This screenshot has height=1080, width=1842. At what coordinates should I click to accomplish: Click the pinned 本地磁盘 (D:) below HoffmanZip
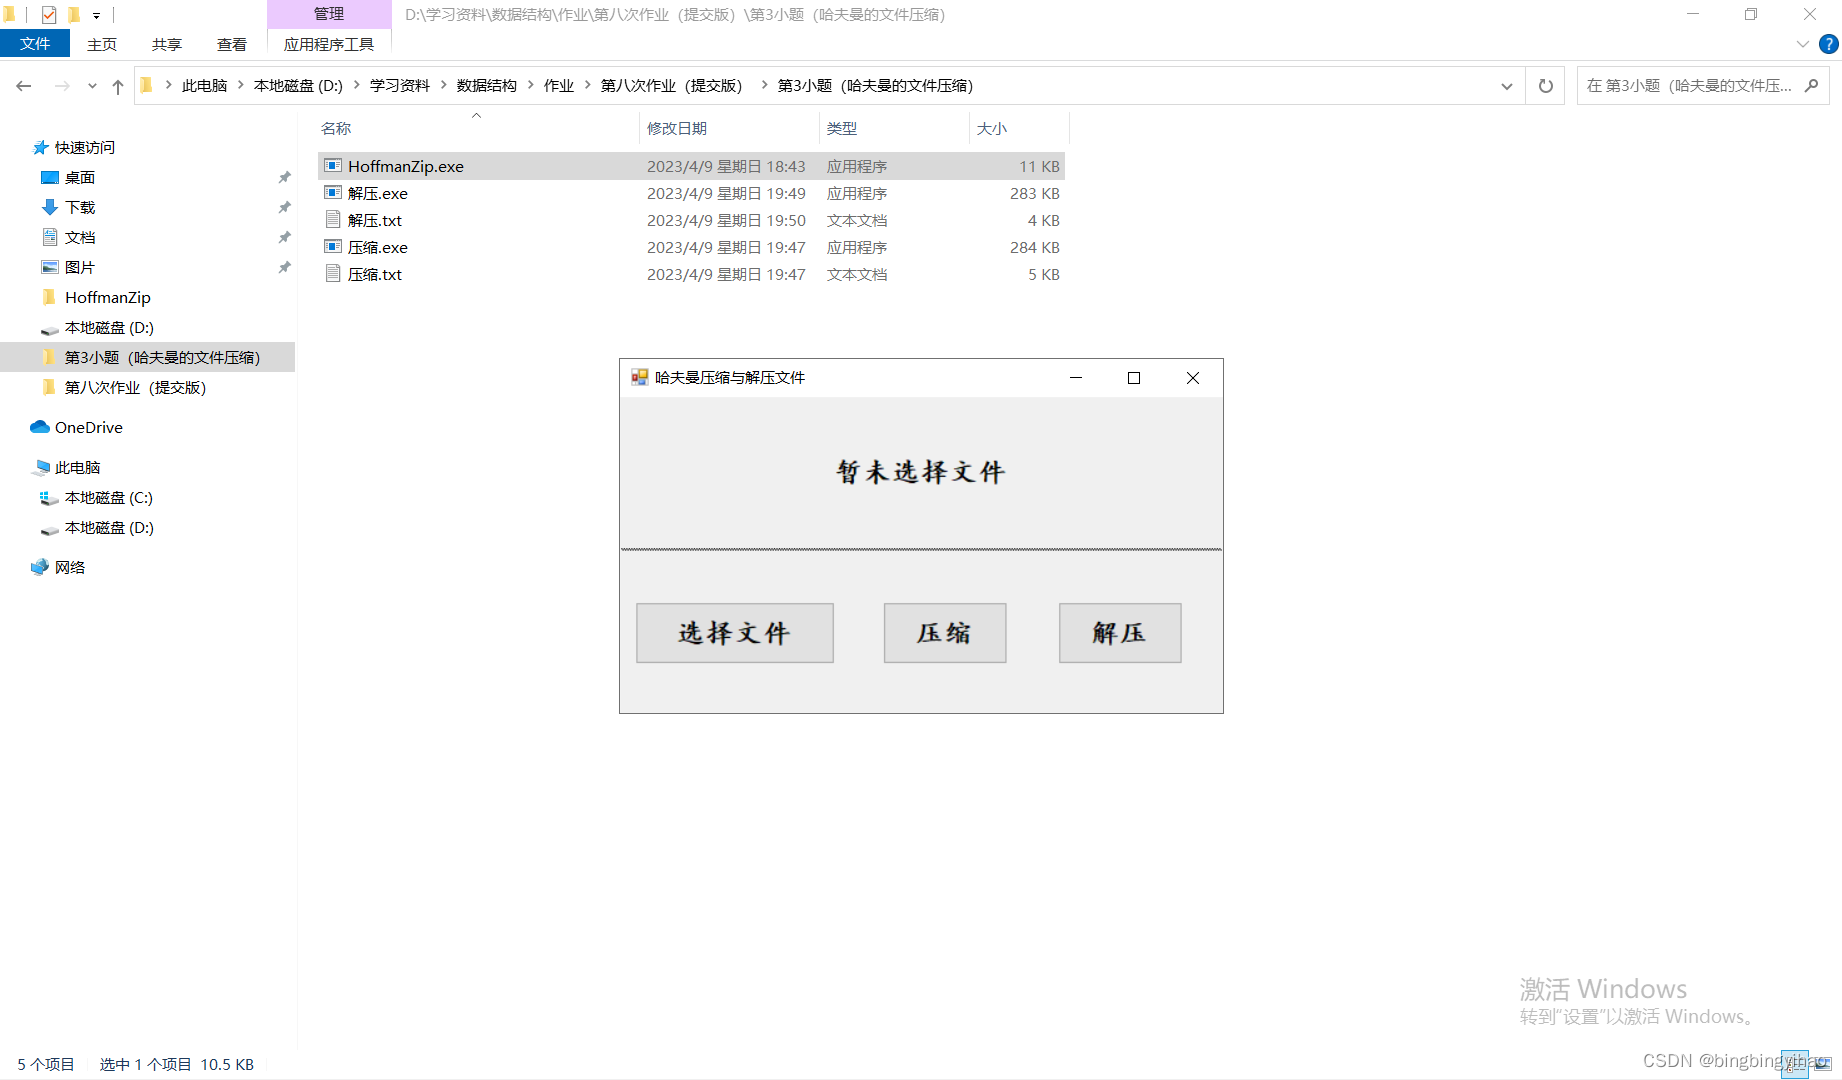pyautogui.click(x=109, y=327)
